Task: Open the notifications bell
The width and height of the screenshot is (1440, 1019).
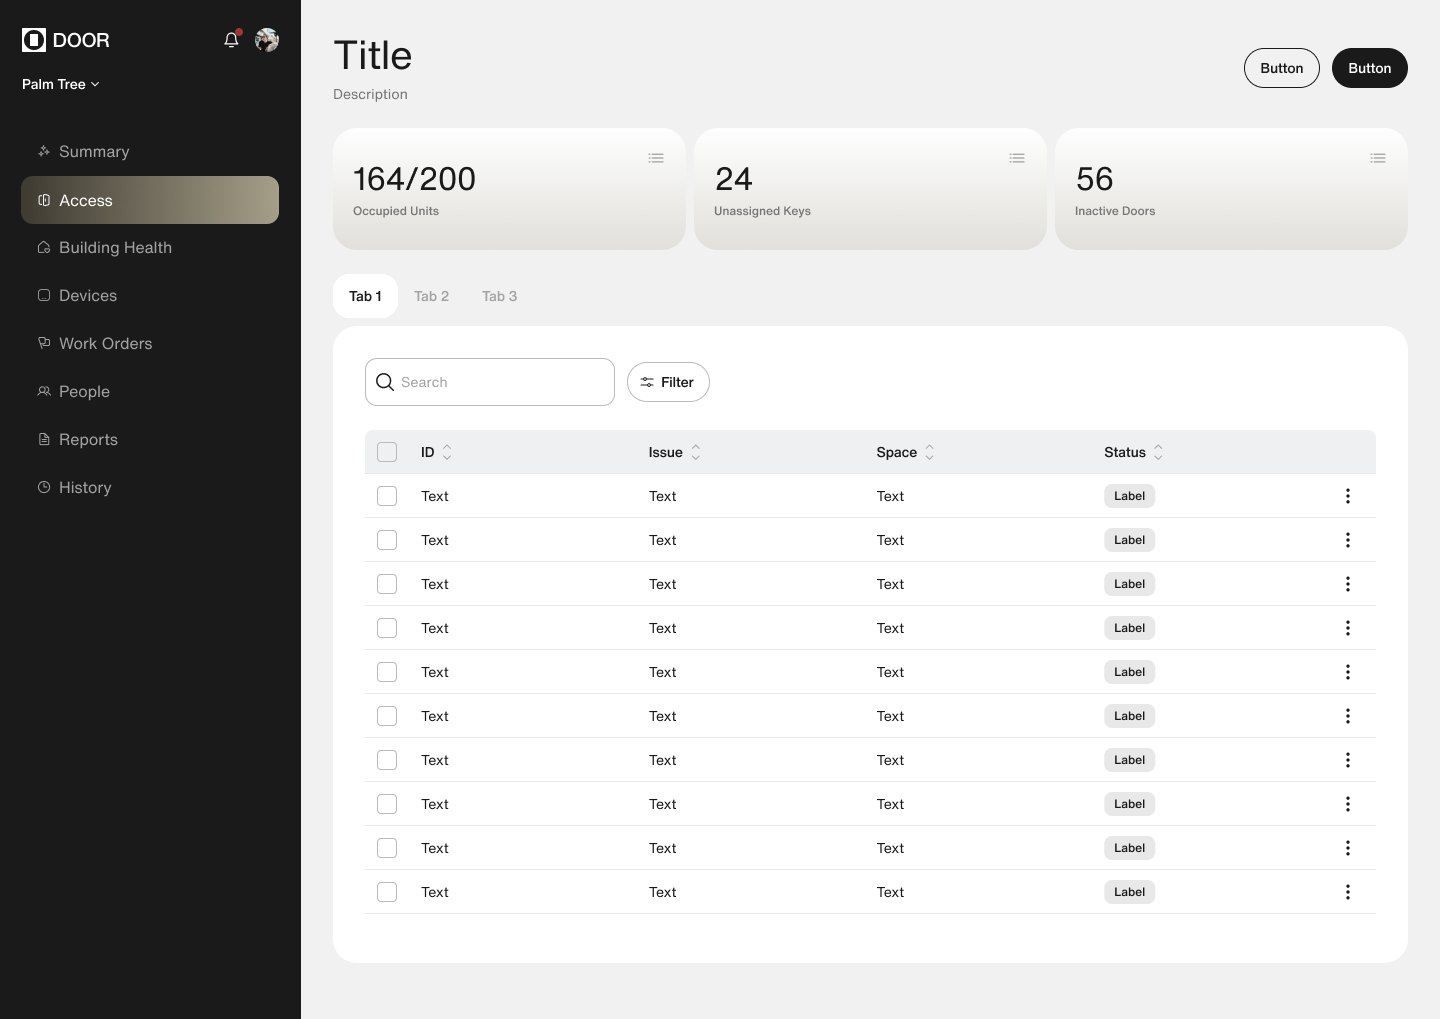Action: [x=231, y=40]
